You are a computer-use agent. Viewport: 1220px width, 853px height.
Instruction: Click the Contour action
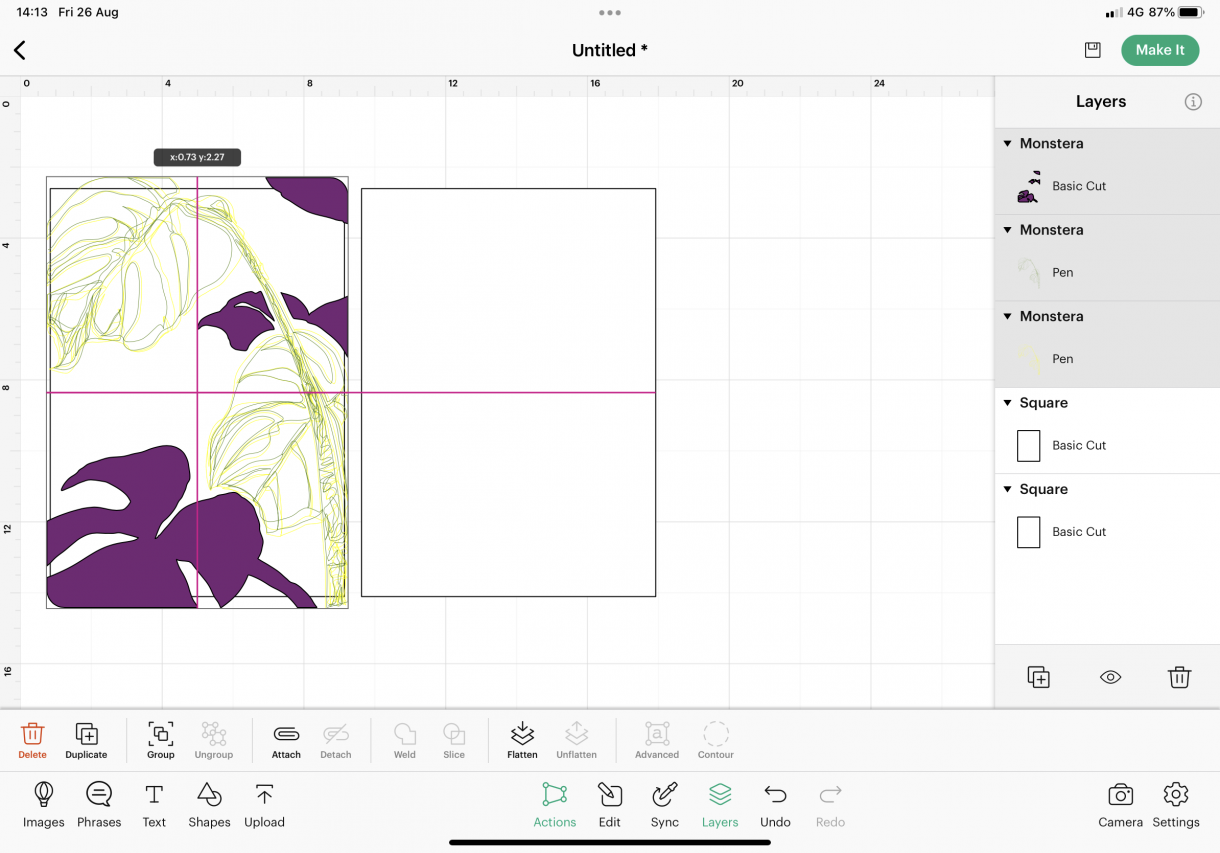[x=715, y=741]
